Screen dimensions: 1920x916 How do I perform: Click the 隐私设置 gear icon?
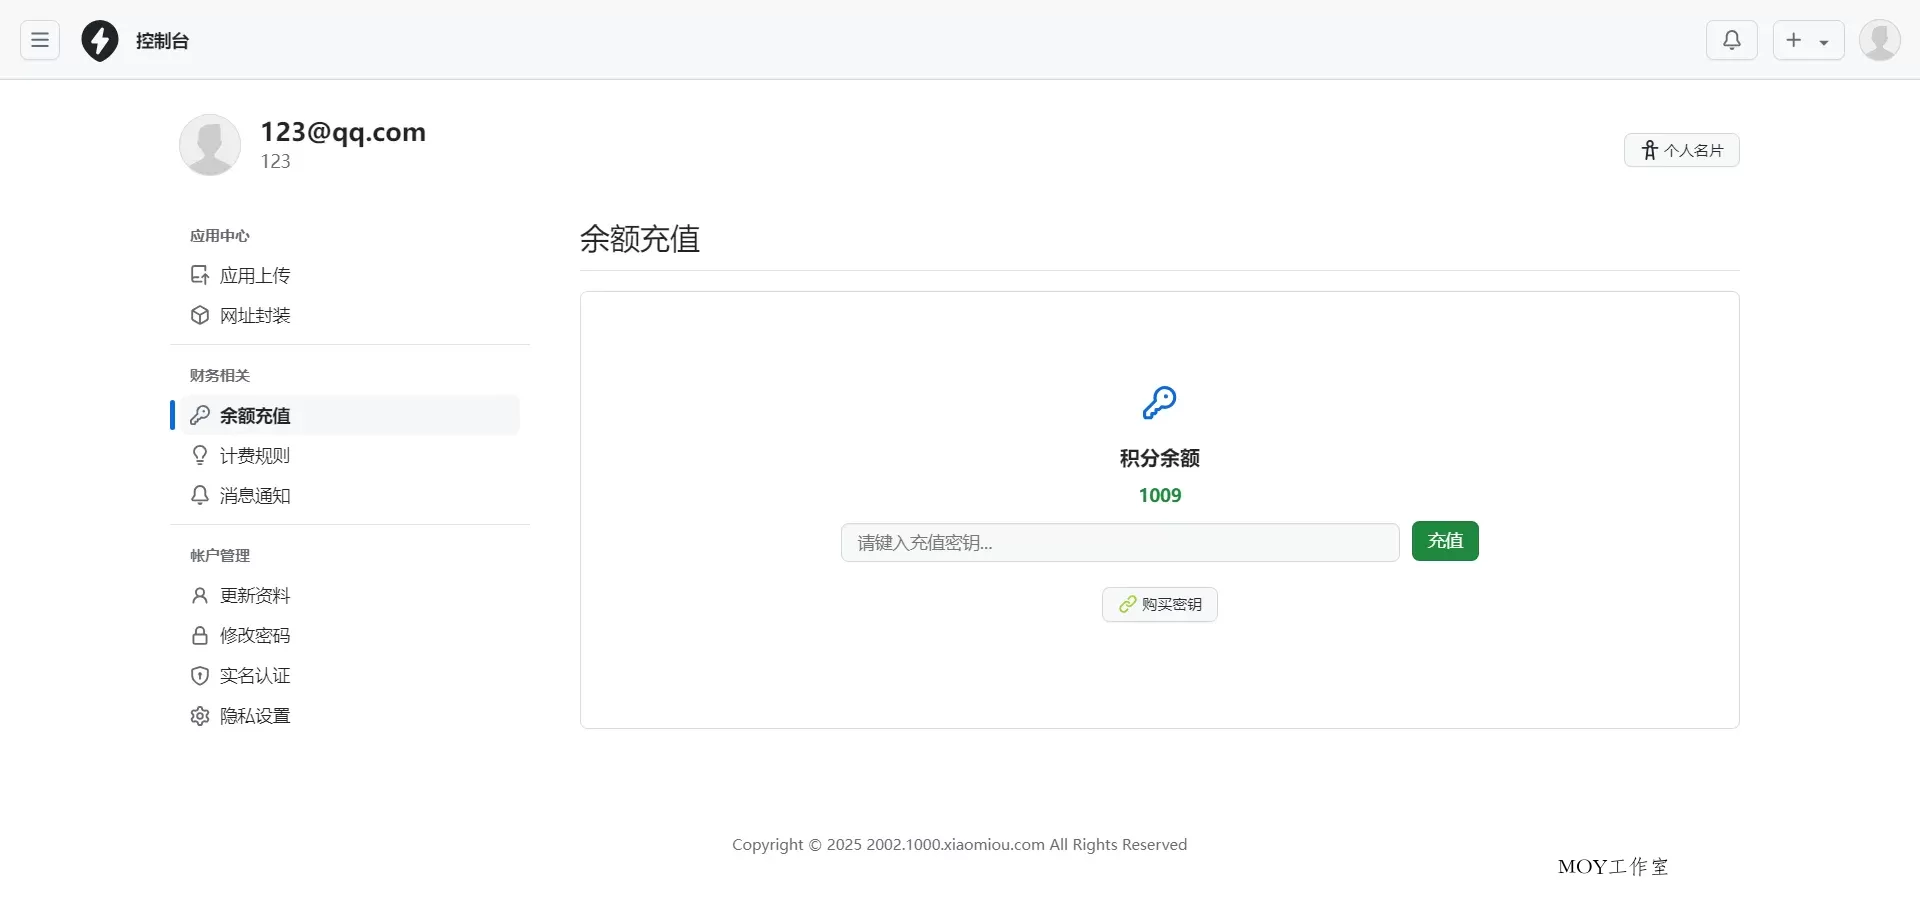pos(199,716)
